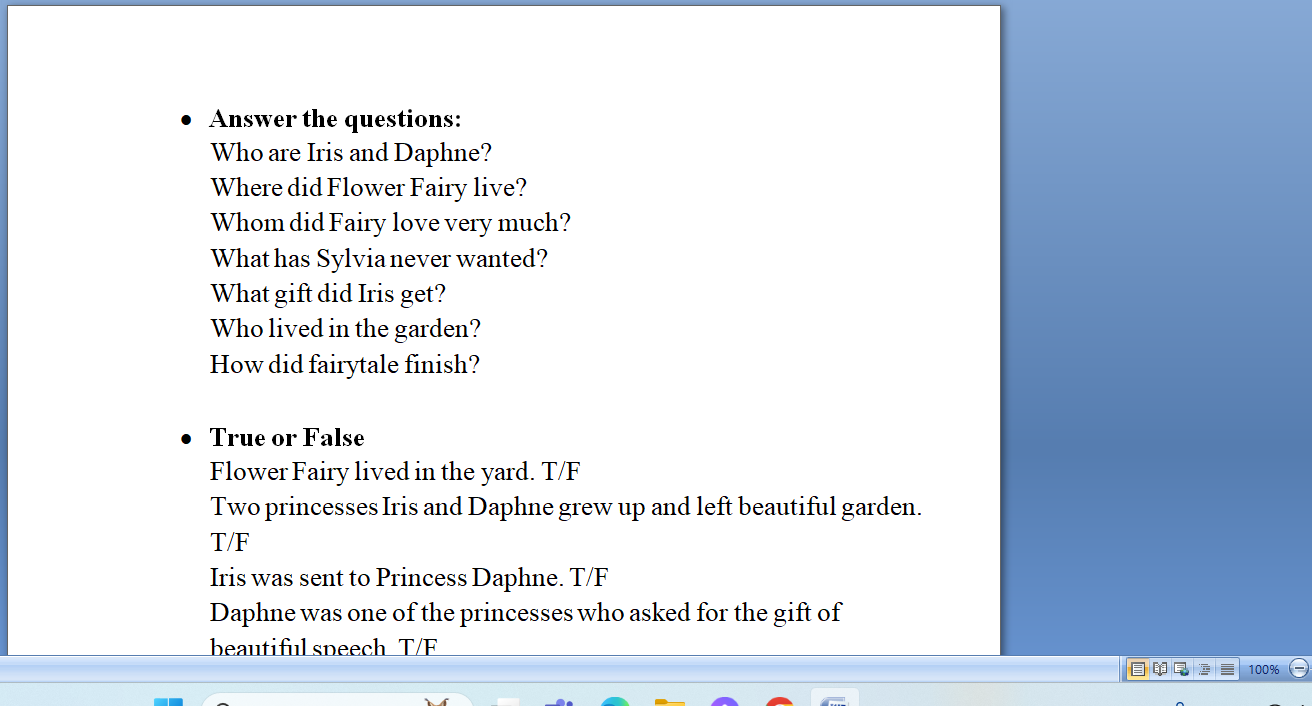
Task: Switch to Web Layout view
Action: (x=1182, y=669)
